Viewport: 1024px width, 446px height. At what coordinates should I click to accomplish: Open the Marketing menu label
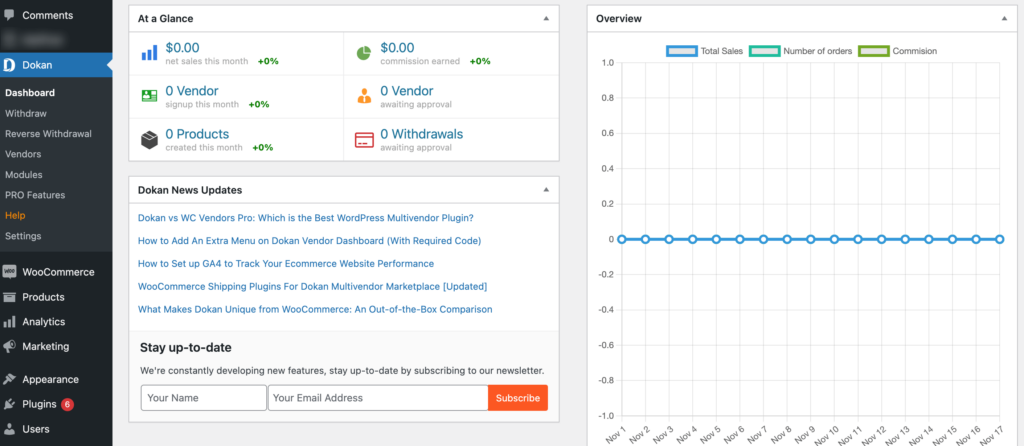[46, 347]
